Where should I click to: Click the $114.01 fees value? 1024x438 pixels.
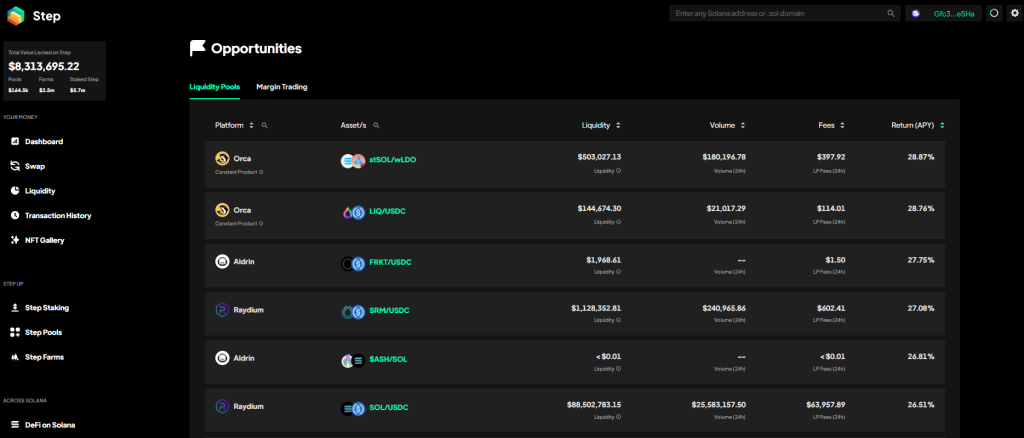pyautogui.click(x=831, y=209)
